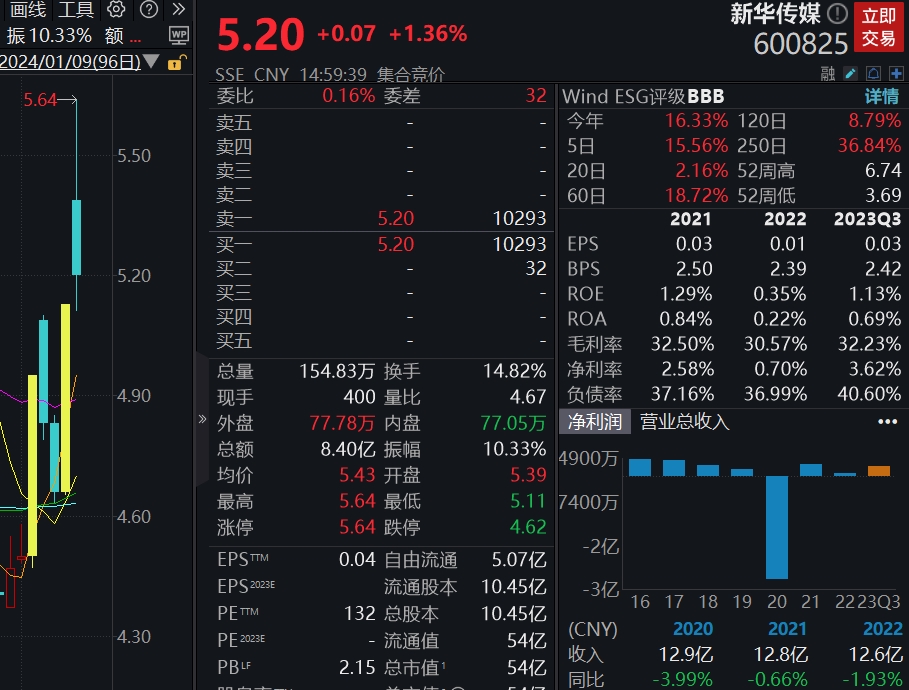Click the 融 margin trading indicator
This screenshot has width=909, height=690.
[x=827, y=73]
